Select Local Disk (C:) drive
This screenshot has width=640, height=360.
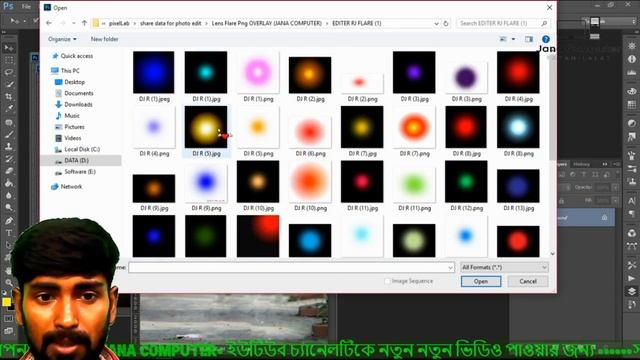(82, 149)
